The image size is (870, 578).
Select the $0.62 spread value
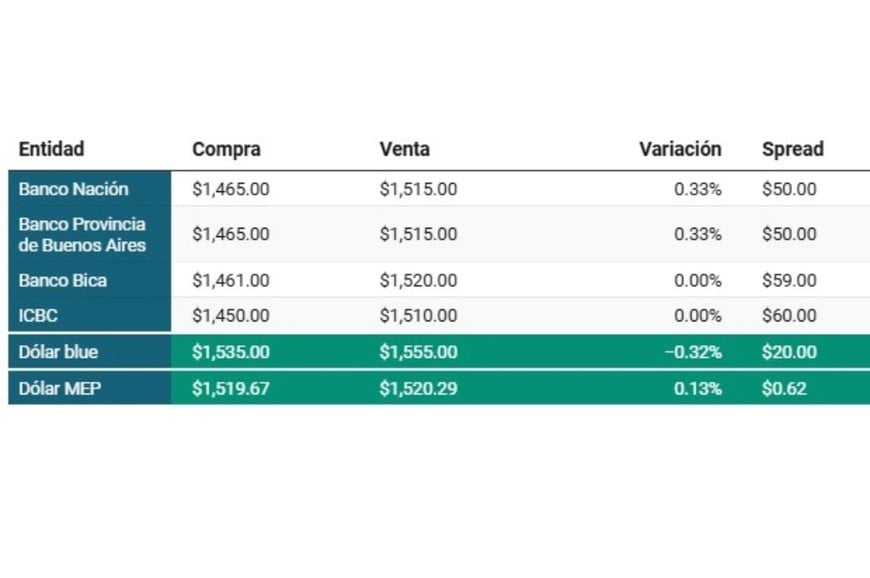pyautogui.click(x=784, y=389)
